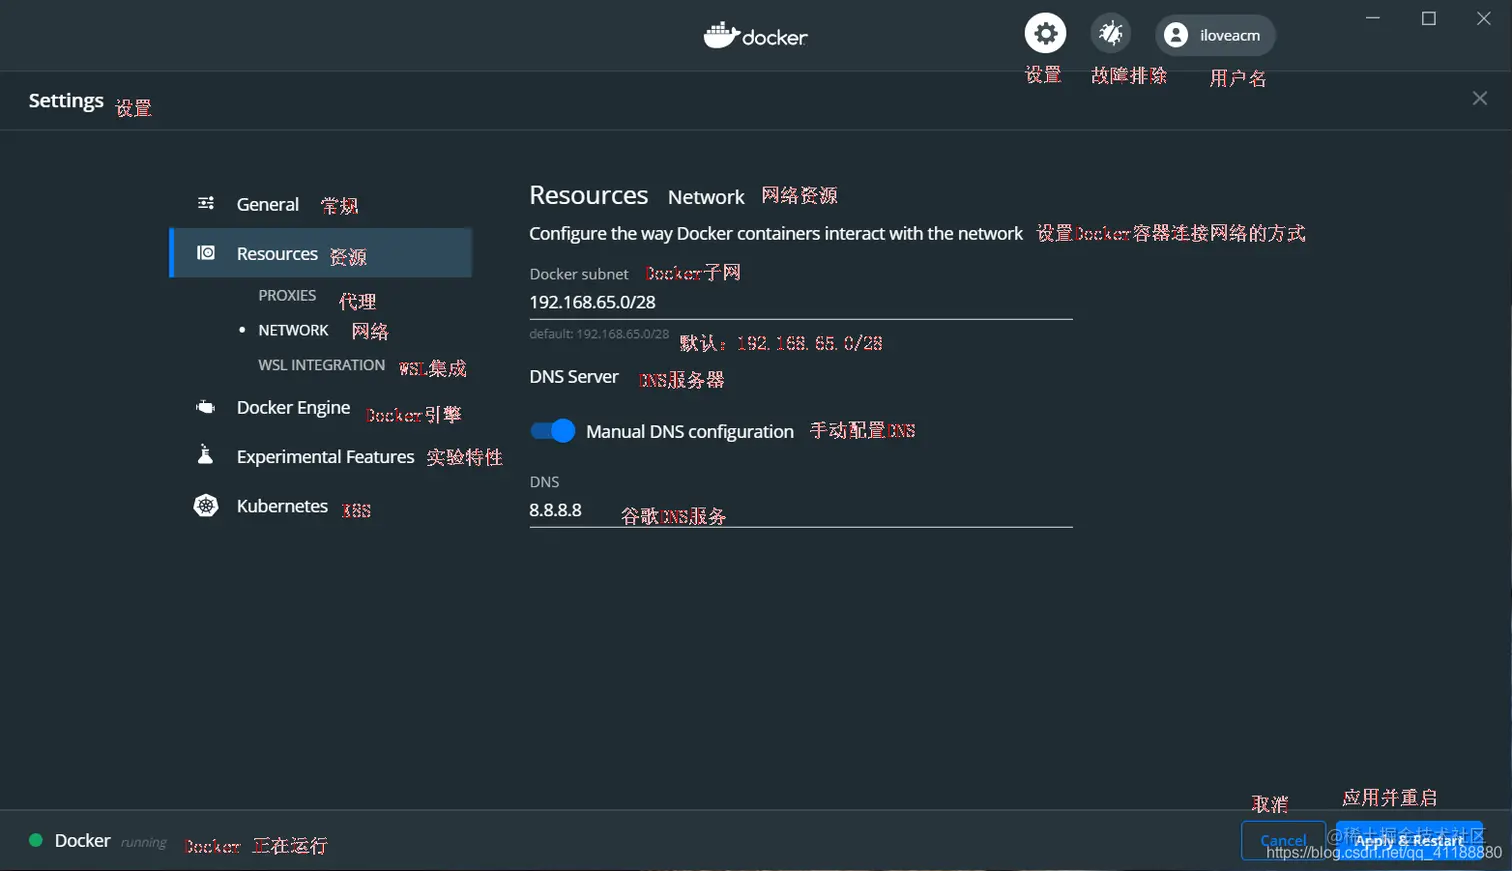The width and height of the screenshot is (1512, 871).
Task: Open the WSL INTEGRATION sub-section
Action: point(321,365)
